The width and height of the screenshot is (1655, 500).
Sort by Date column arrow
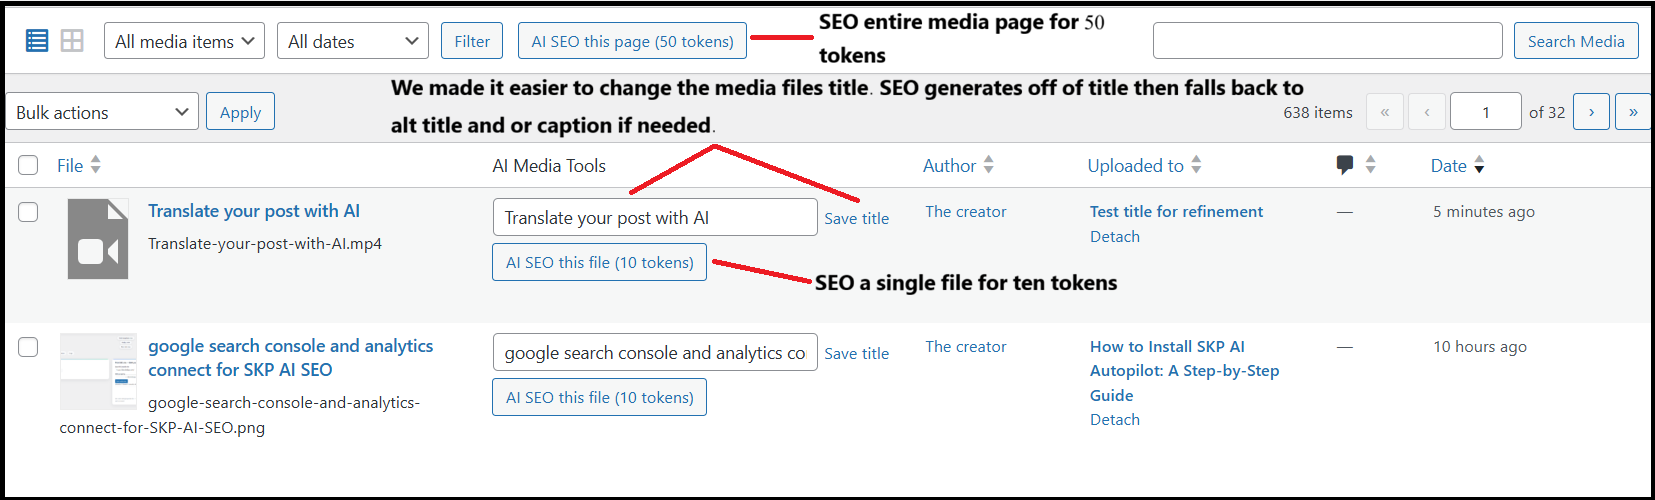coord(1479,166)
